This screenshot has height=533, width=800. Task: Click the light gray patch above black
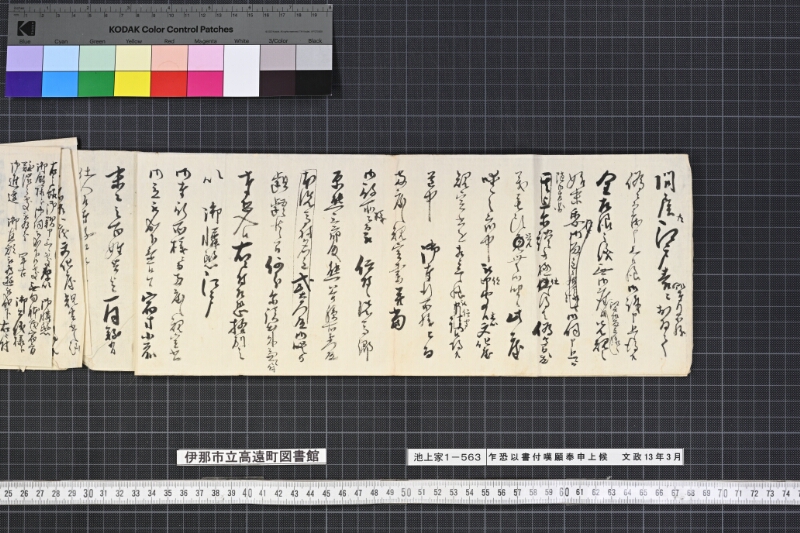click(x=314, y=58)
